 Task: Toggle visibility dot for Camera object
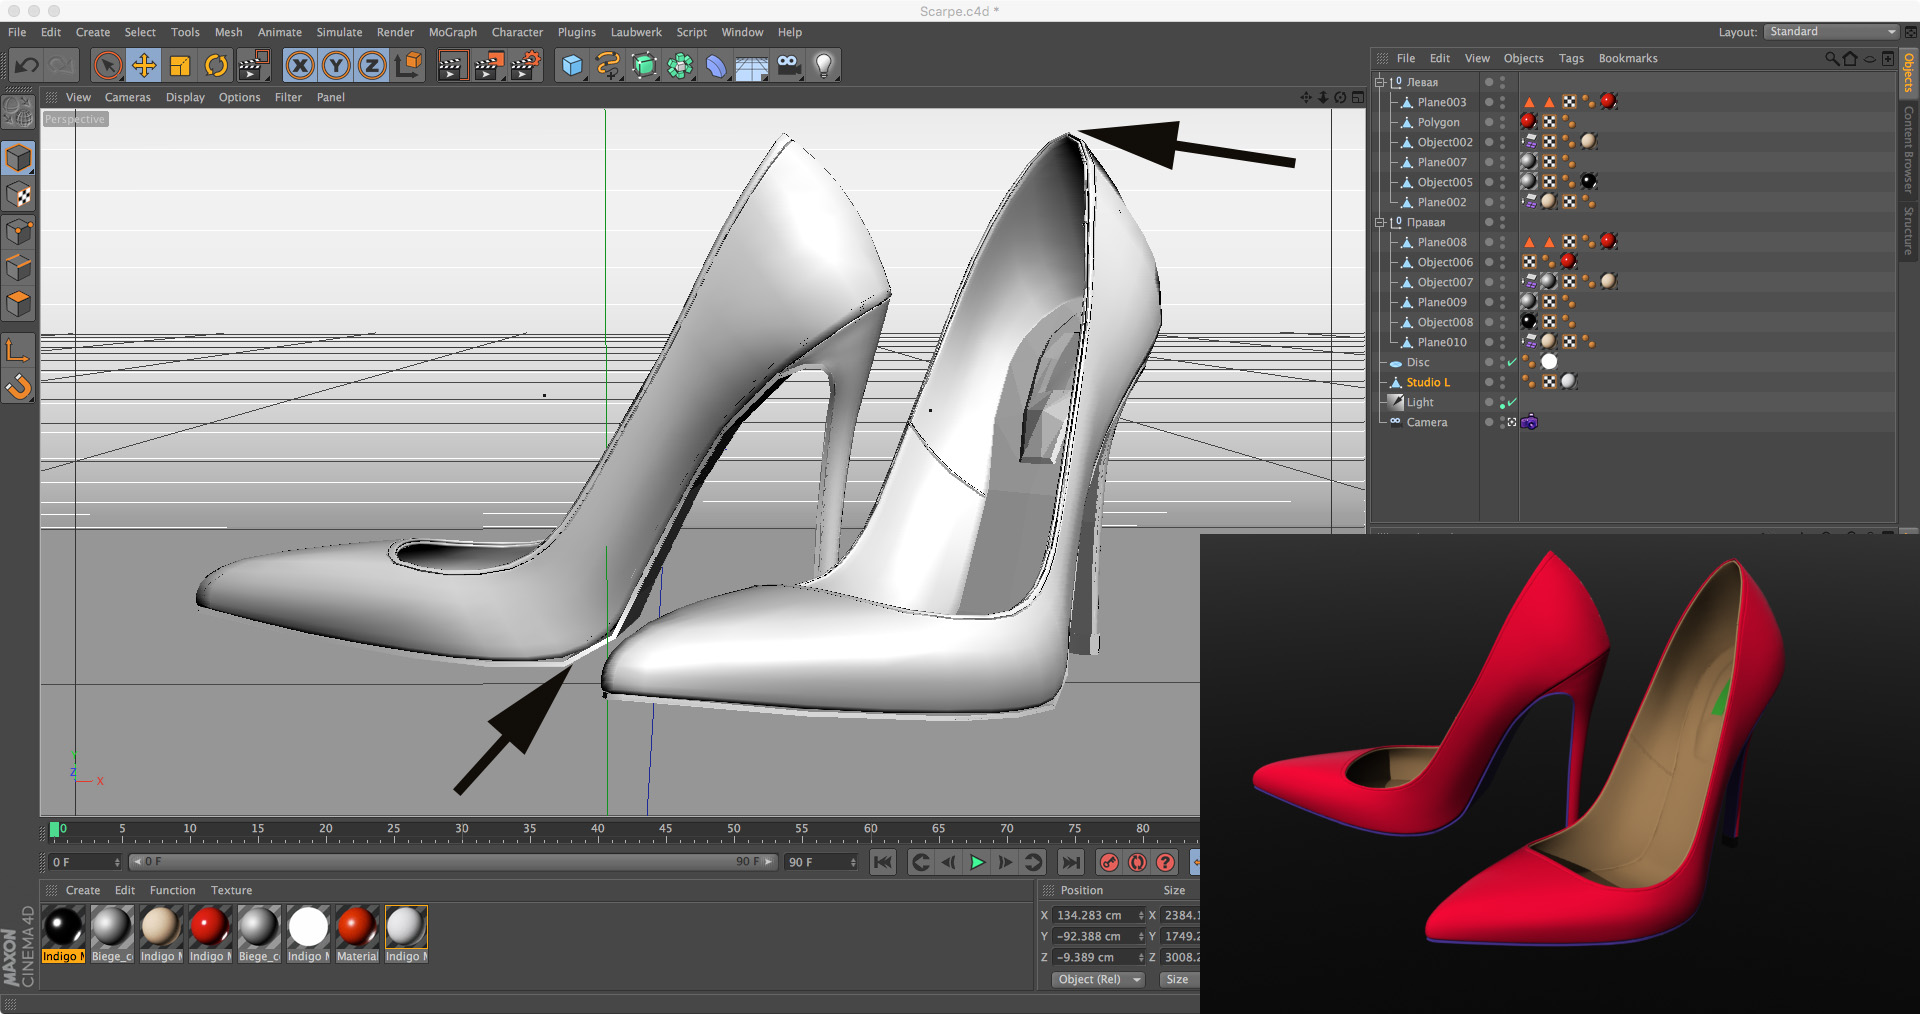1489,422
